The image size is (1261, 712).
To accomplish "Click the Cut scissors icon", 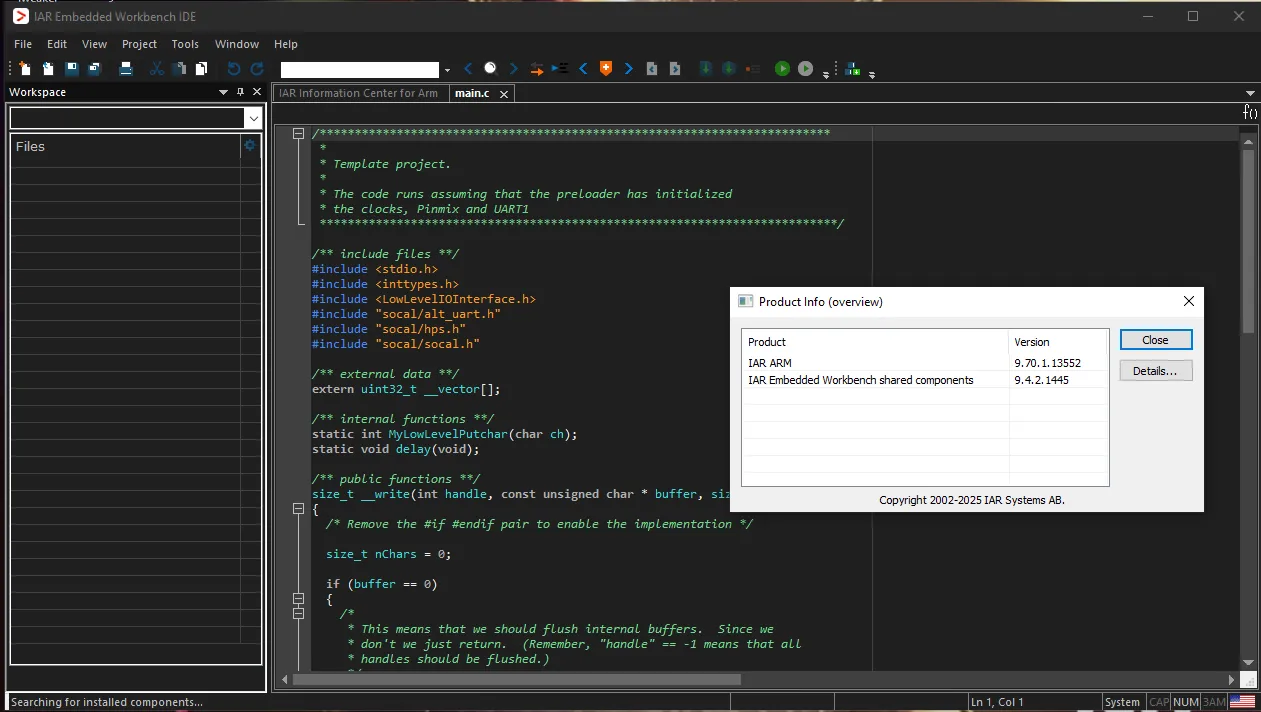I will (156, 69).
